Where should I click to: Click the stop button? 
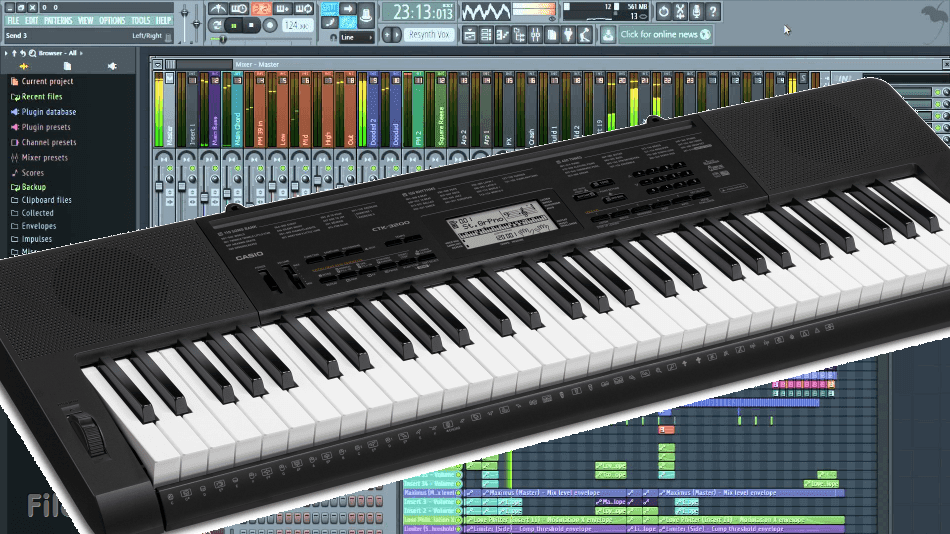pos(251,25)
